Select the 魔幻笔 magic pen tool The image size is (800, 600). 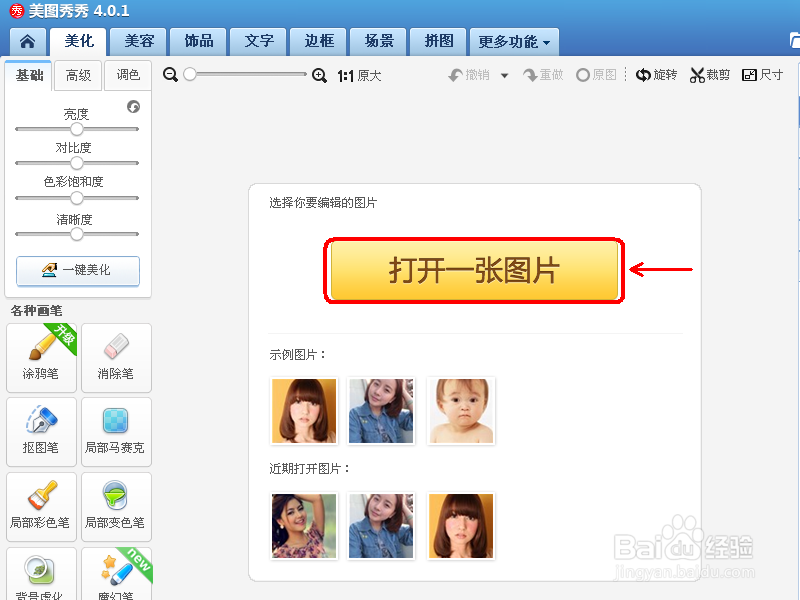(x=116, y=574)
